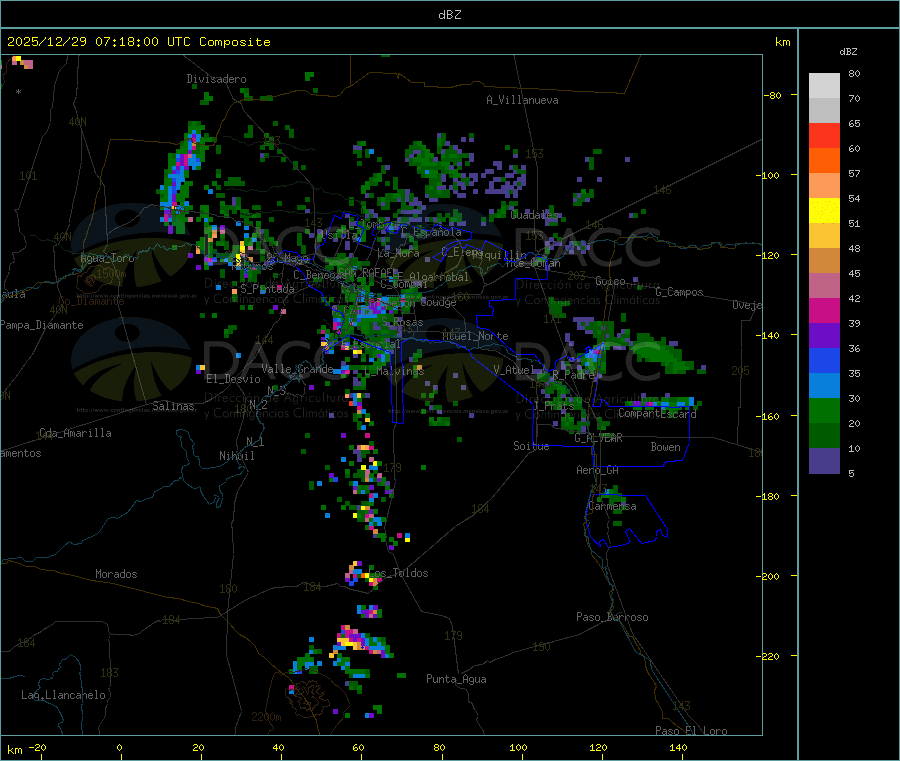The height and width of the screenshot is (761, 900).
Task: Select the red 65 dBZ legend swatch
Action: pos(824,135)
